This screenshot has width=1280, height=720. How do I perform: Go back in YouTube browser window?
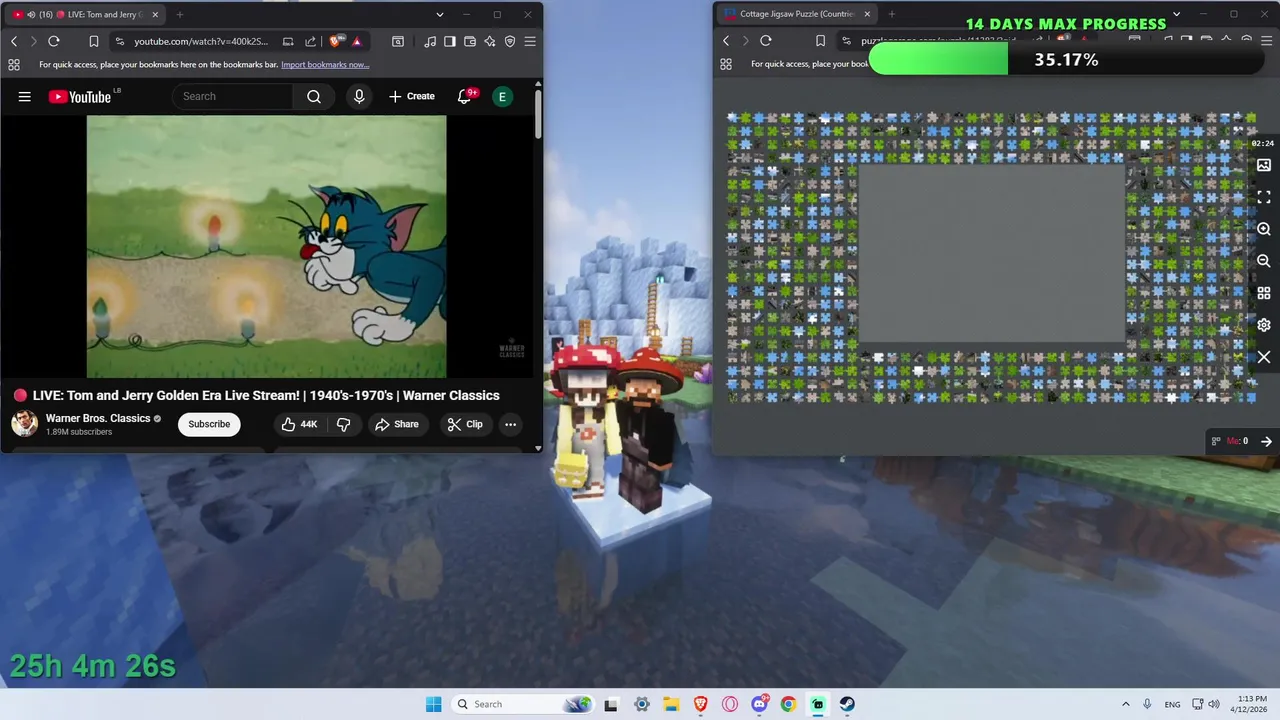tap(14, 41)
